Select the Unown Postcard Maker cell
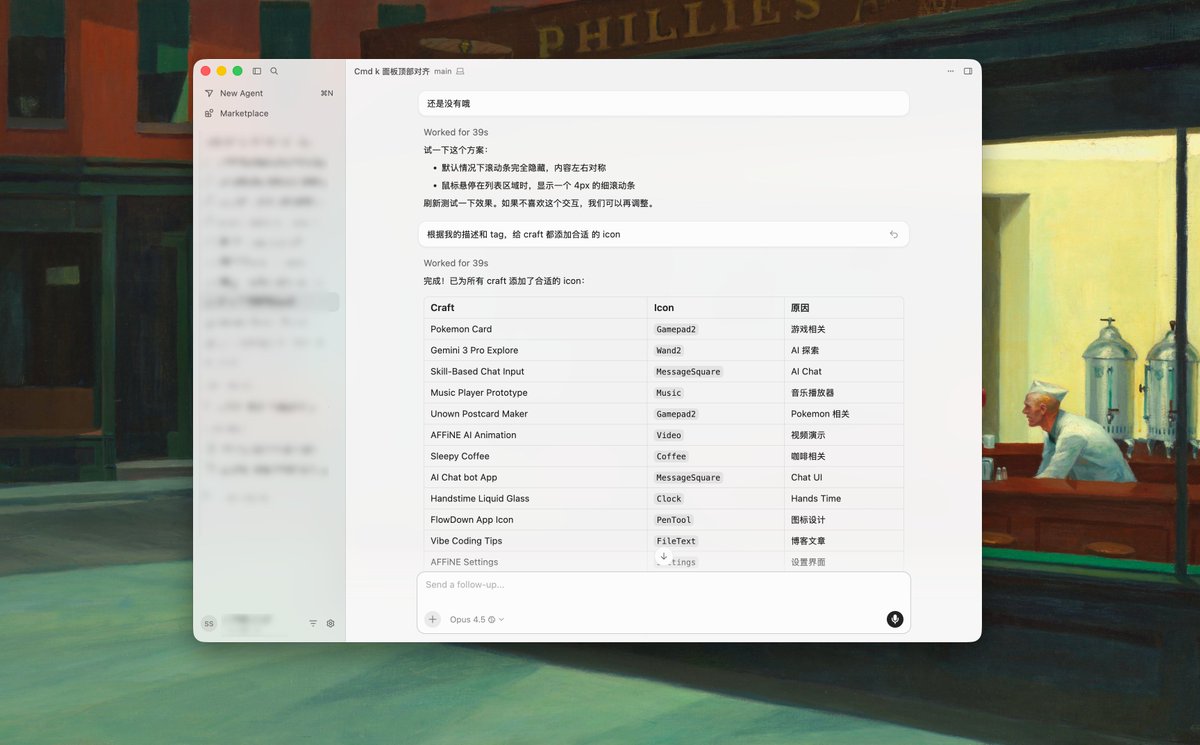Image resolution: width=1200 pixels, height=745 pixels. point(535,414)
